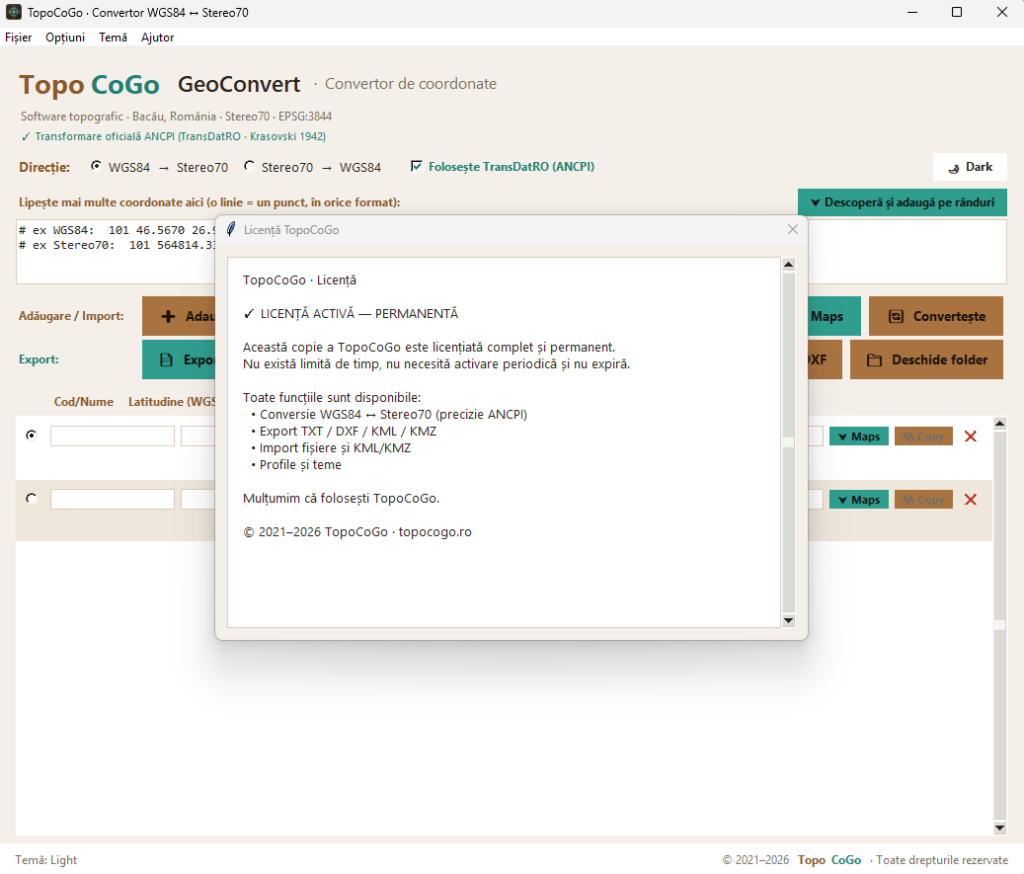This screenshot has height=874, width=1024.
Task: Select WGS84 → Stereo70 direction radio
Action: tap(96, 166)
